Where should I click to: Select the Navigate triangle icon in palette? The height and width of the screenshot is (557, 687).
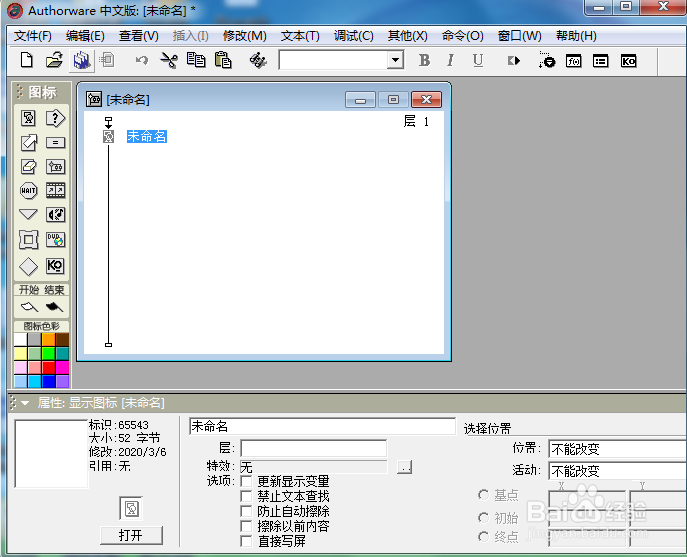tap(28, 214)
